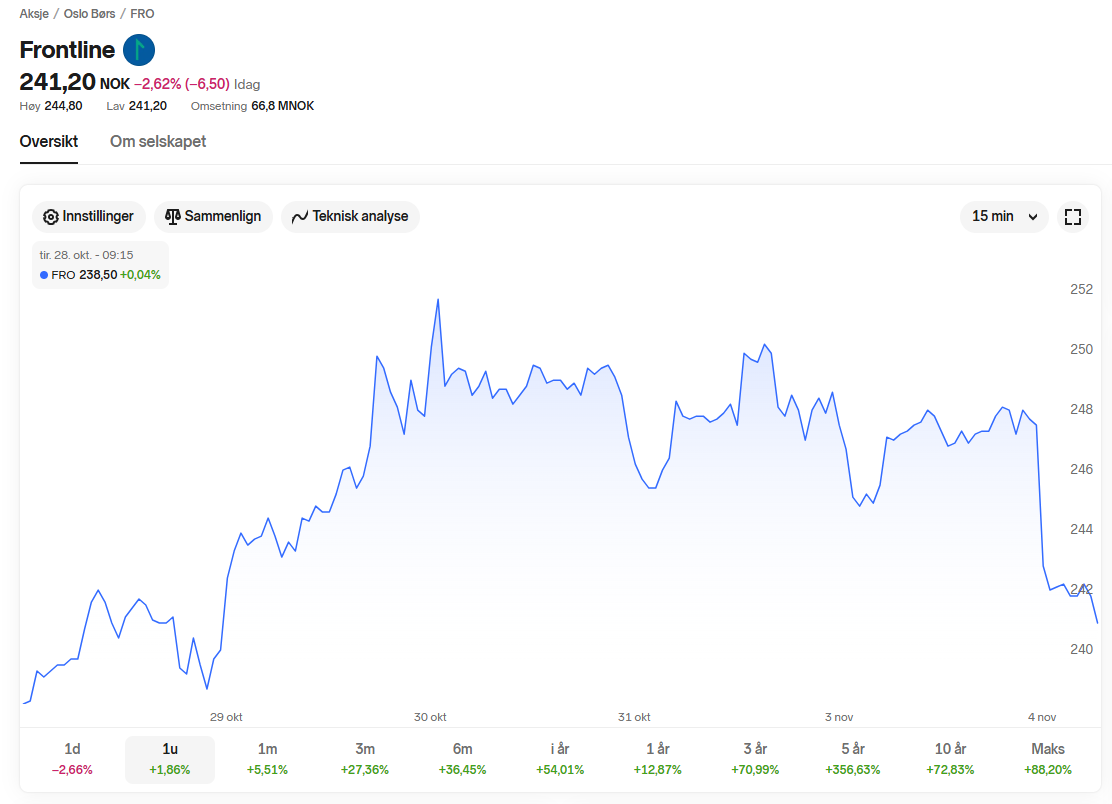The image size is (1112, 804).
Task: Click the Sammenlign scales icon
Action: (173, 217)
